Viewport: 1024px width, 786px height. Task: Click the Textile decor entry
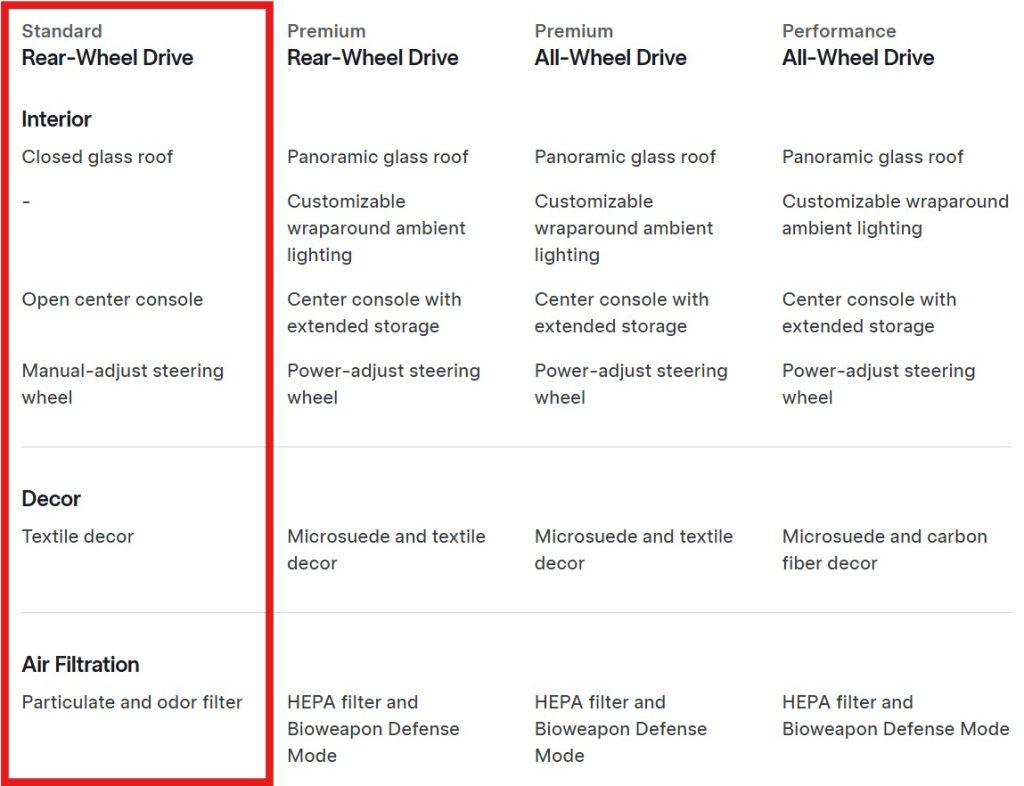(77, 537)
